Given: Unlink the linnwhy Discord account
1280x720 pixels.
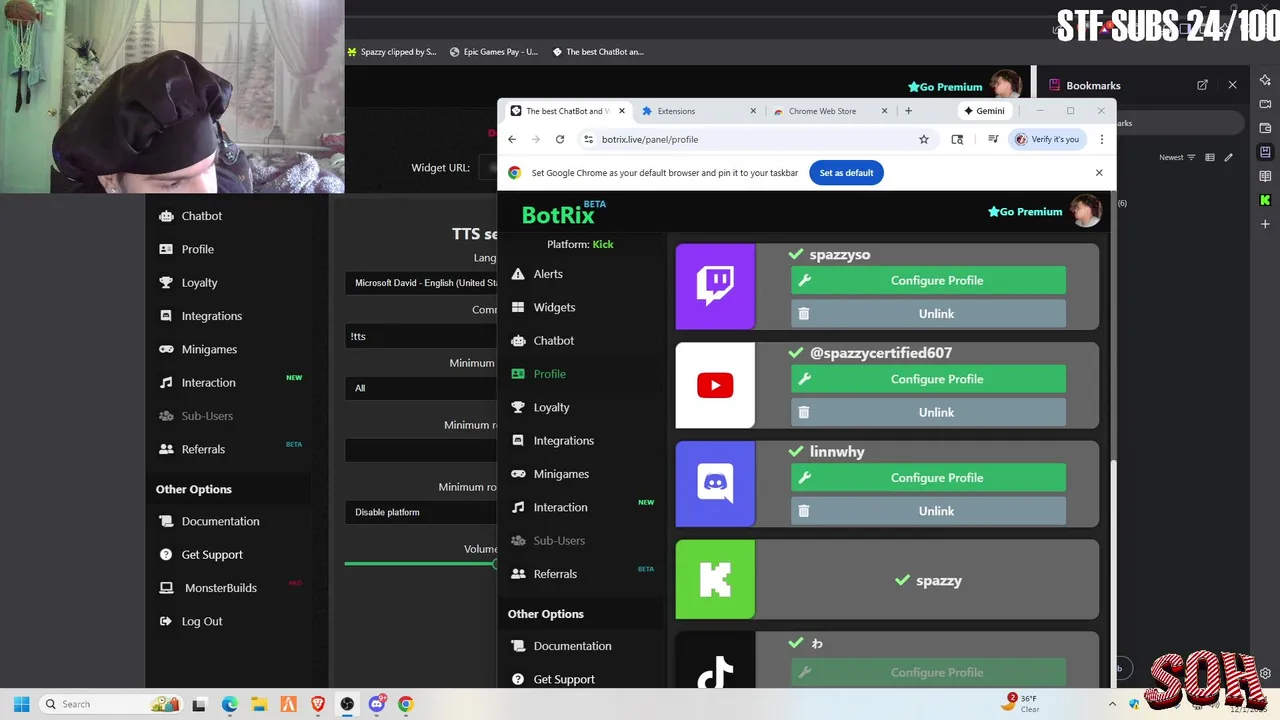Looking at the screenshot, I should 928,511.
